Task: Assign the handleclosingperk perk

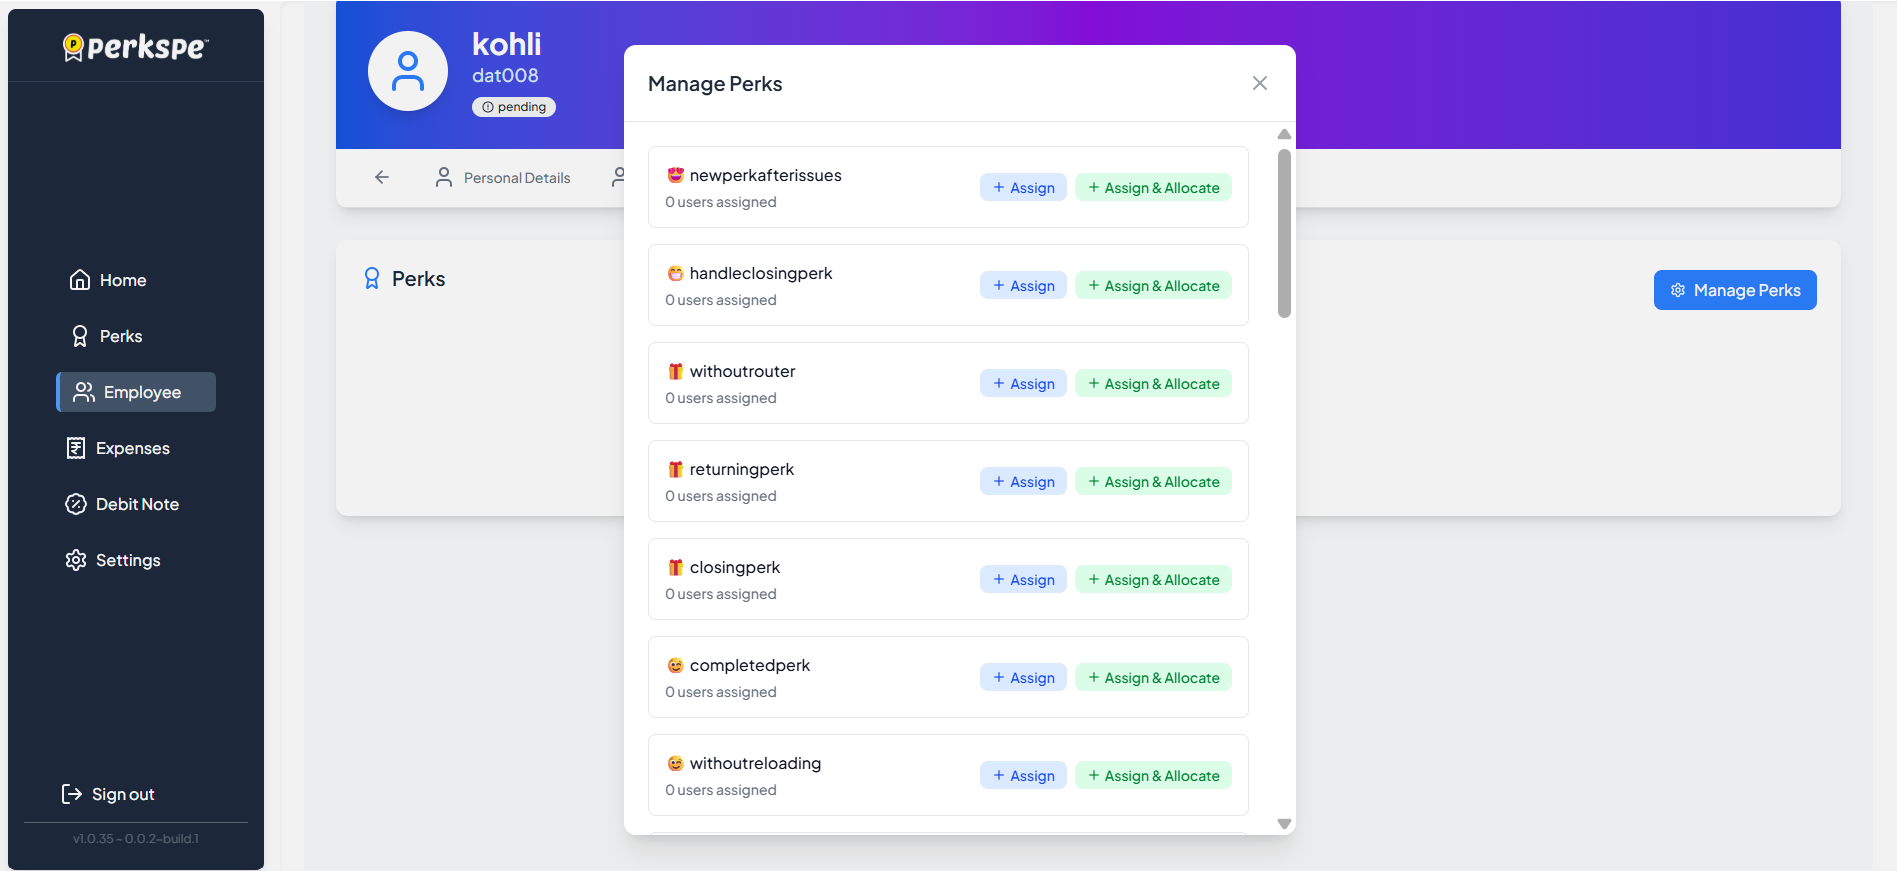Action: coord(1023,286)
